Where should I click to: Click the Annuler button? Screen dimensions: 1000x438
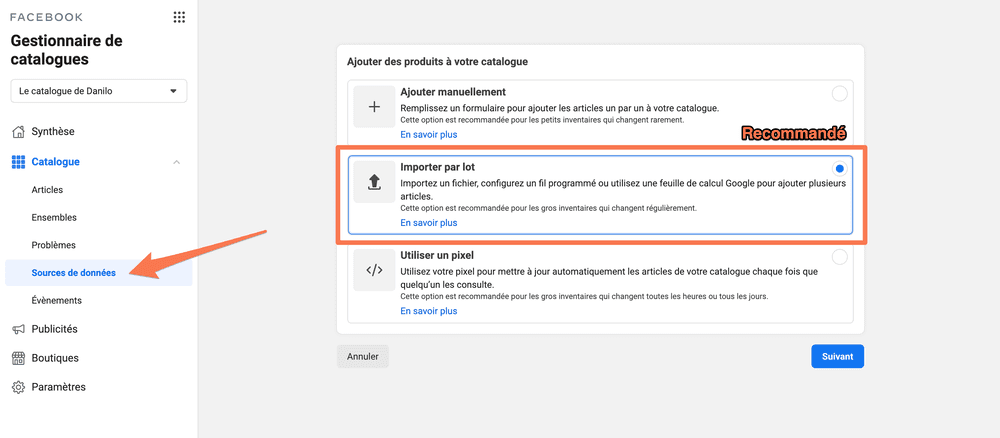pos(362,356)
